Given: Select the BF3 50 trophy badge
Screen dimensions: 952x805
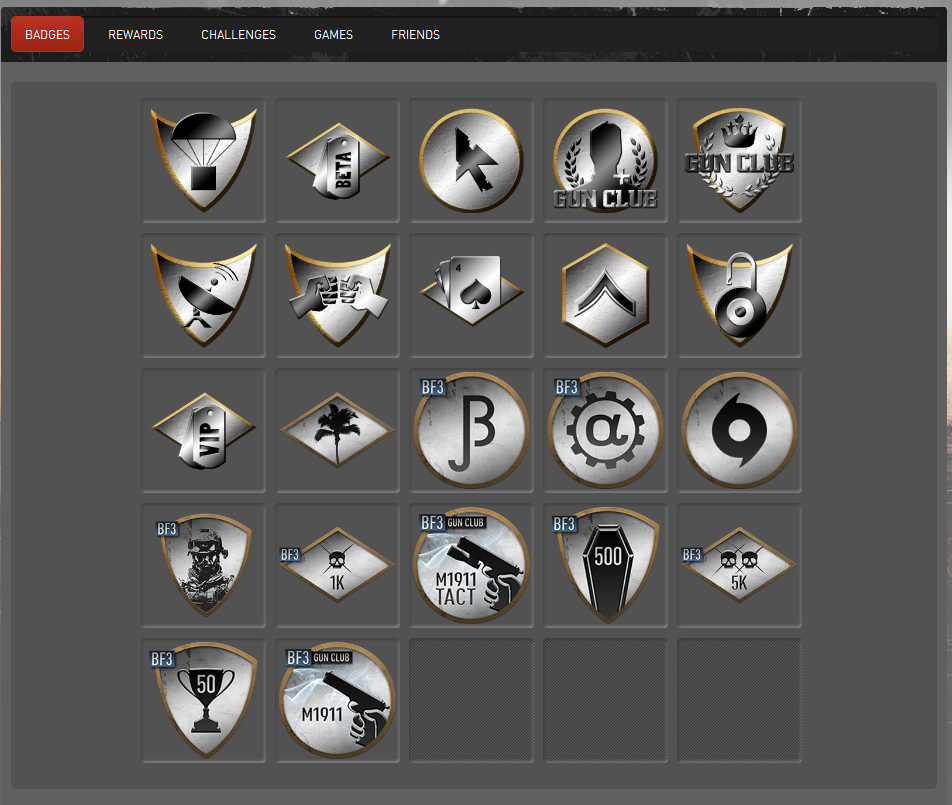Looking at the screenshot, I should (203, 700).
